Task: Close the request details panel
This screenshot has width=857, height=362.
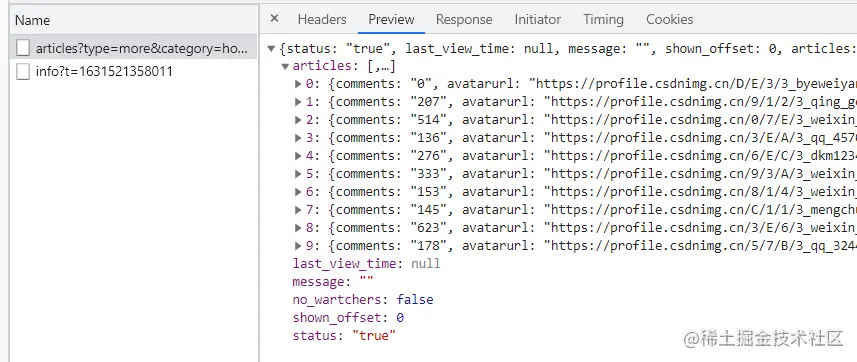Action: (274, 19)
